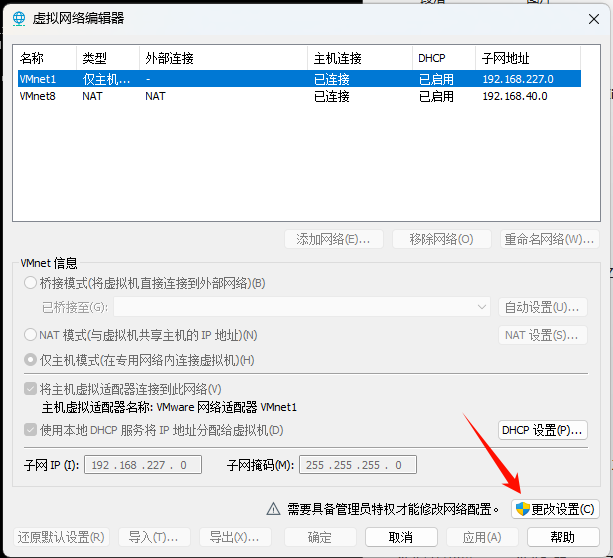This screenshot has width=613, height=558.
Task: Click 还原默认设置(R) button
Action: (x=61, y=537)
